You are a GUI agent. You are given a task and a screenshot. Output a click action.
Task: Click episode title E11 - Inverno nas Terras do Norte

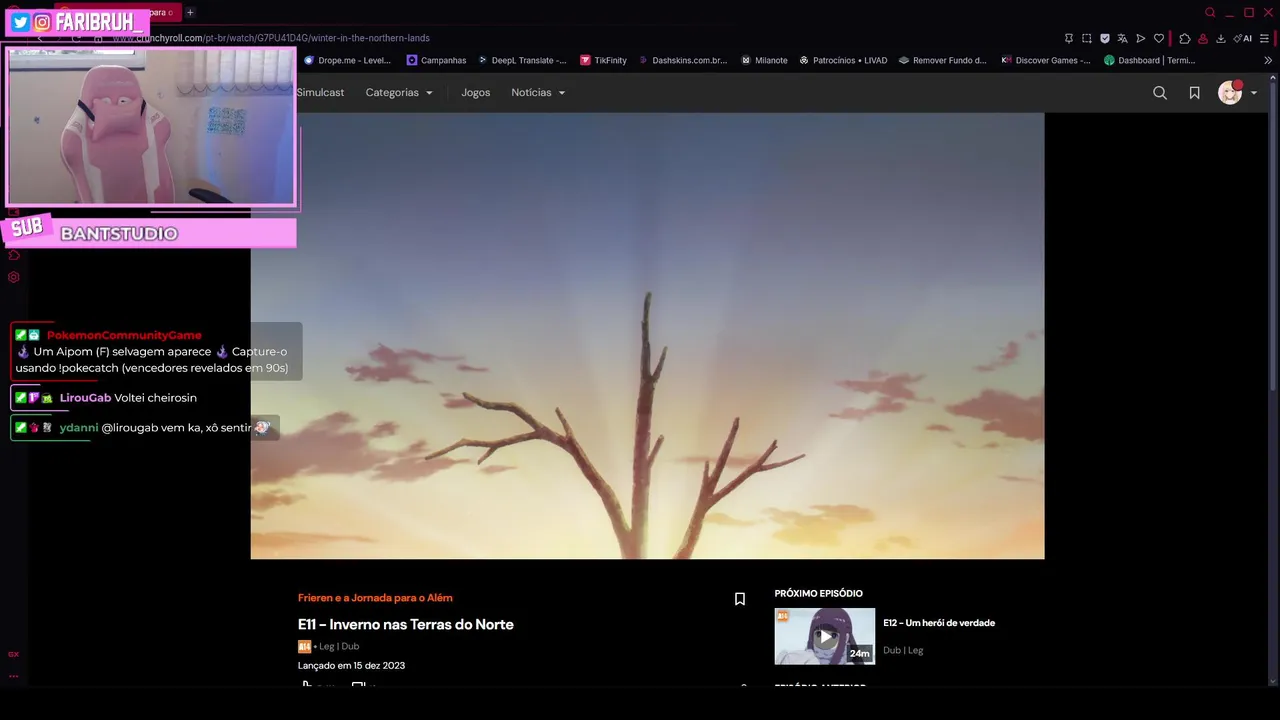point(406,624)
